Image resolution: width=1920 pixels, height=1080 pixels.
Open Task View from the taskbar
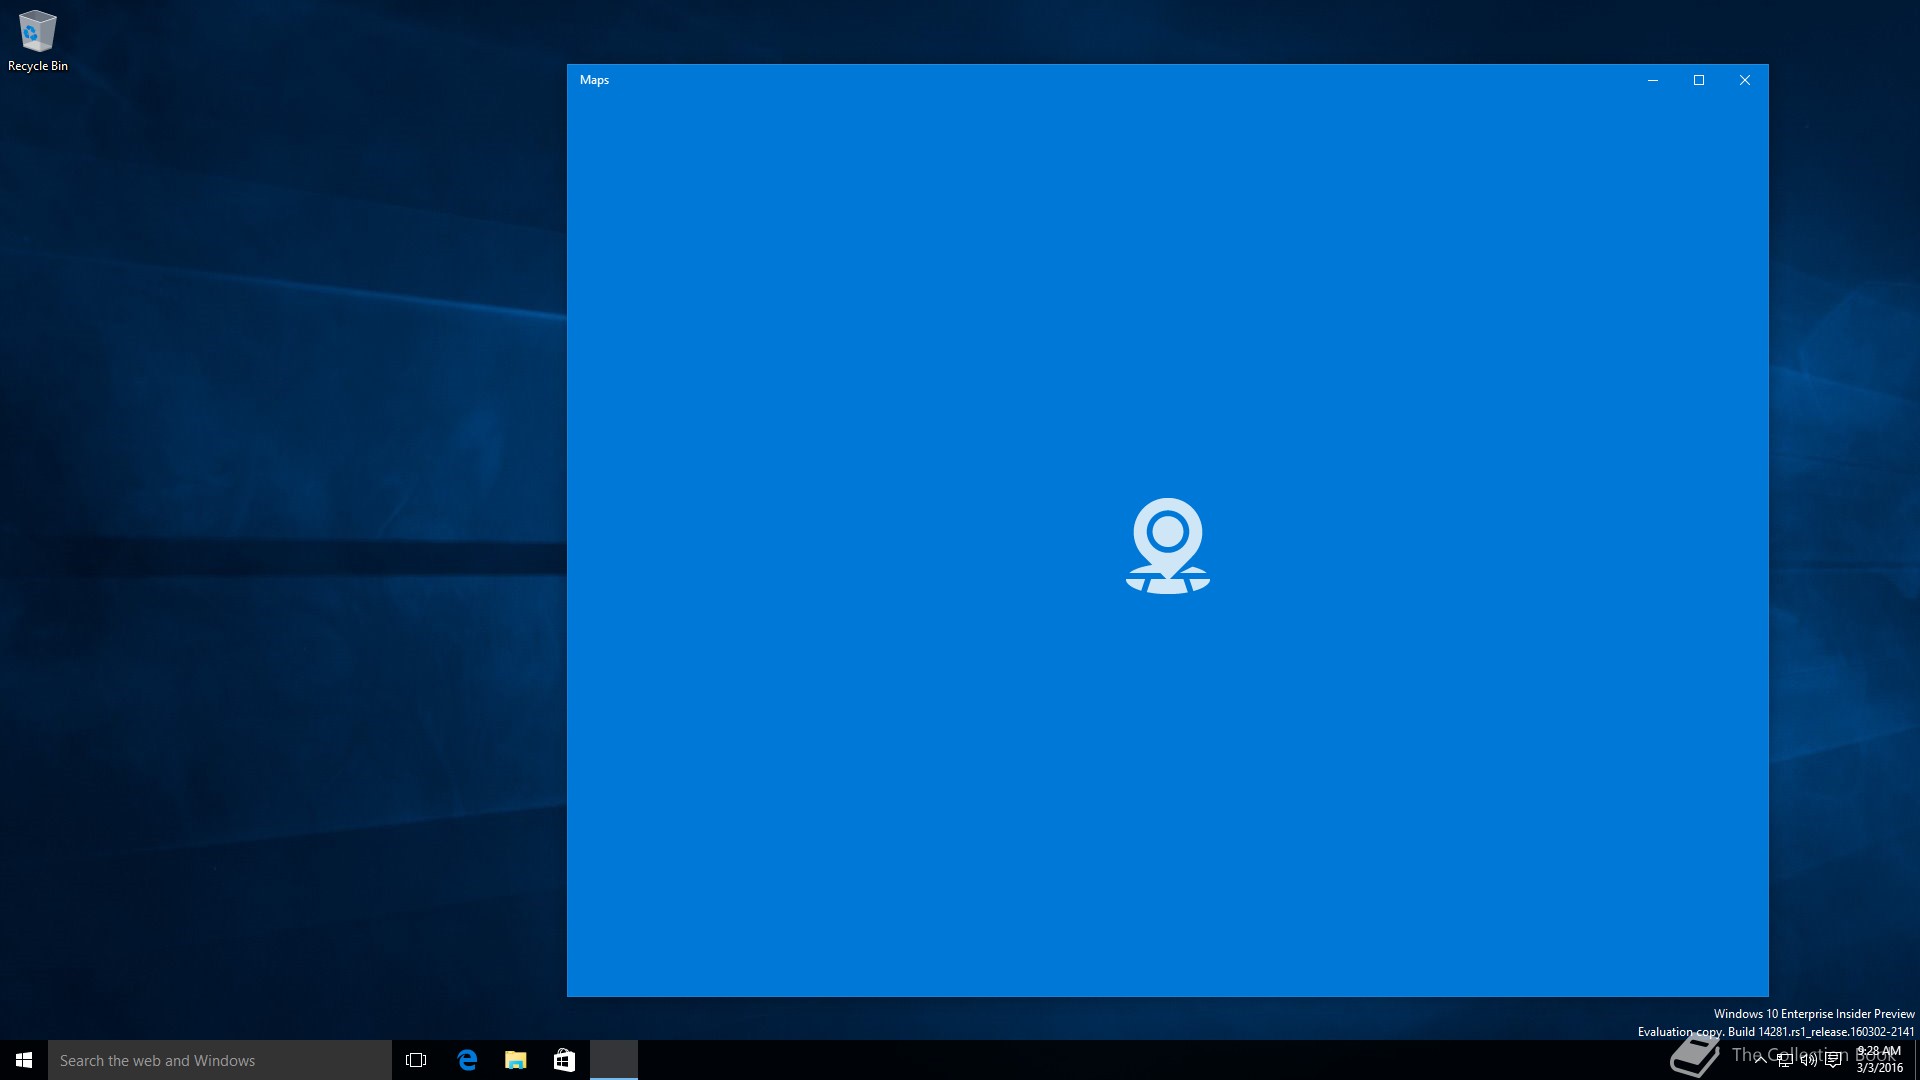(416, 1060)
